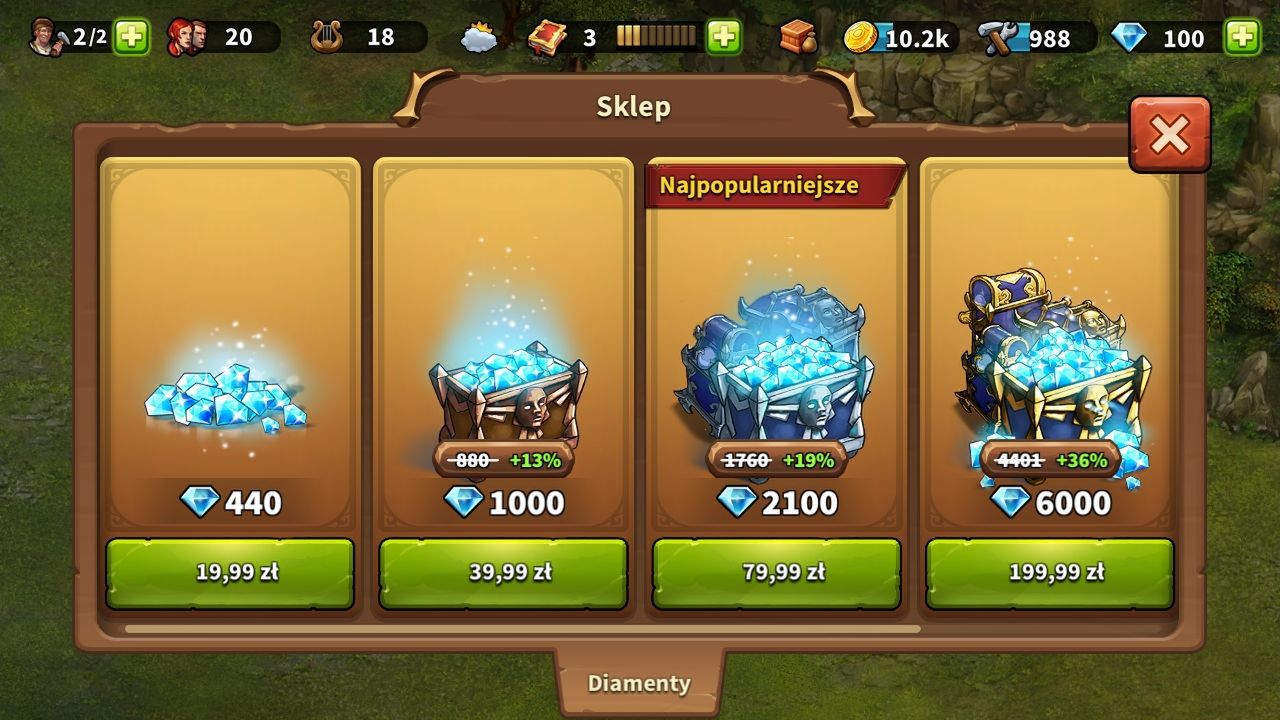Open the goods treasure chest icon
Screen dimensions: 1280x720
pyautogui.click(x=799, y=38)
